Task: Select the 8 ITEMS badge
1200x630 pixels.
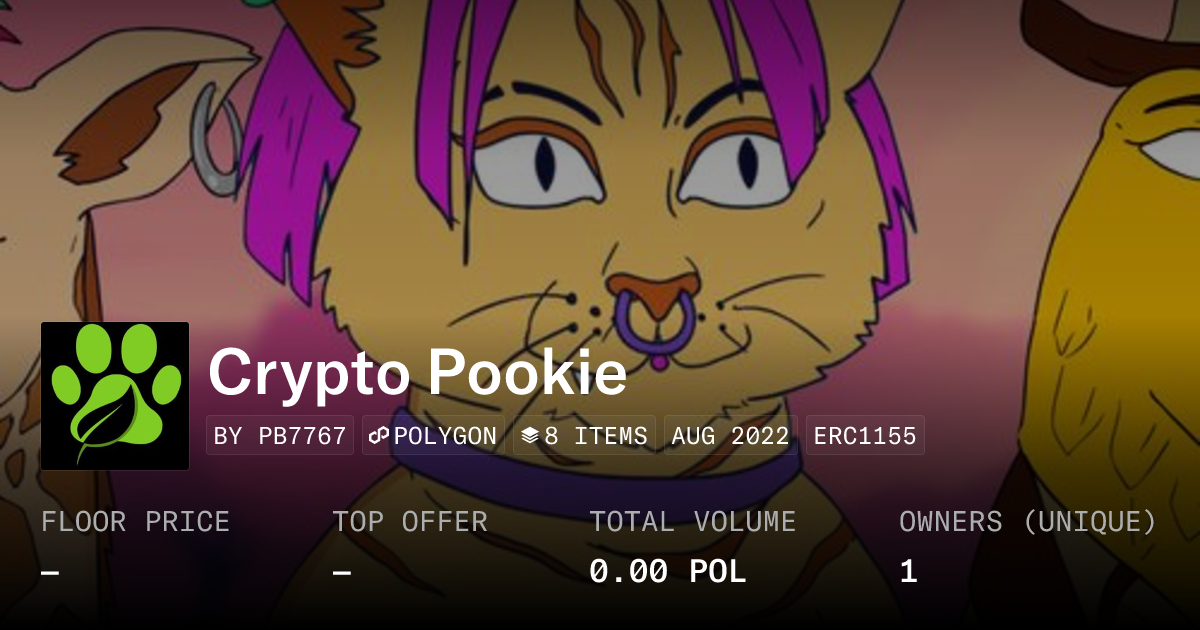Action: point(584,436)
